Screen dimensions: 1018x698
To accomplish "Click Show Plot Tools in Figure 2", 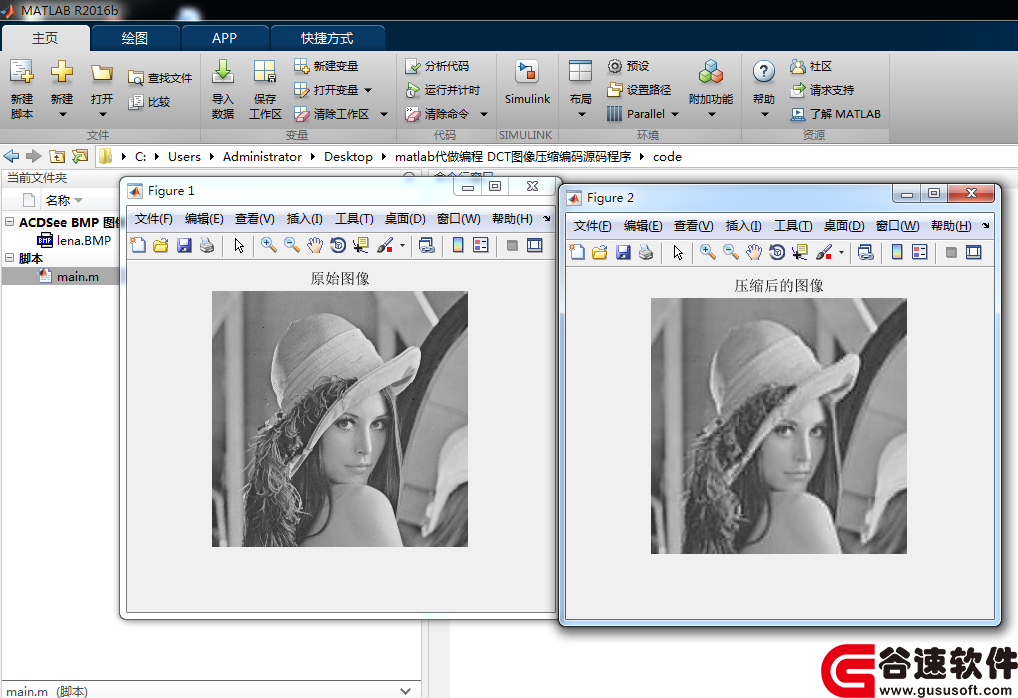I will coord(974,252).
